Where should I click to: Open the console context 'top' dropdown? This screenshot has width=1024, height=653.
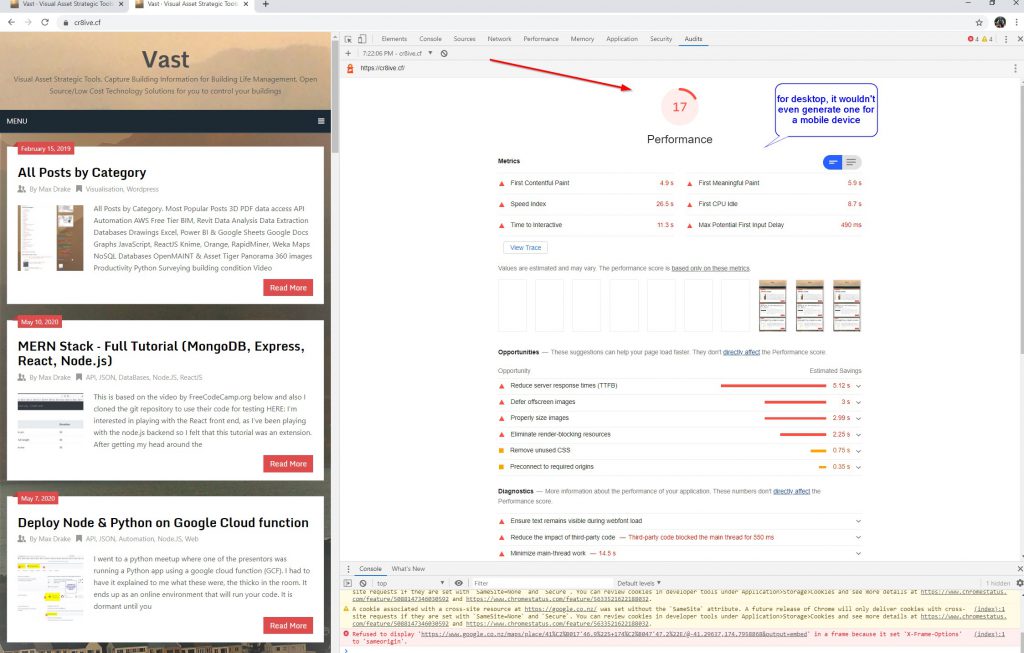(x=409, y=582)
